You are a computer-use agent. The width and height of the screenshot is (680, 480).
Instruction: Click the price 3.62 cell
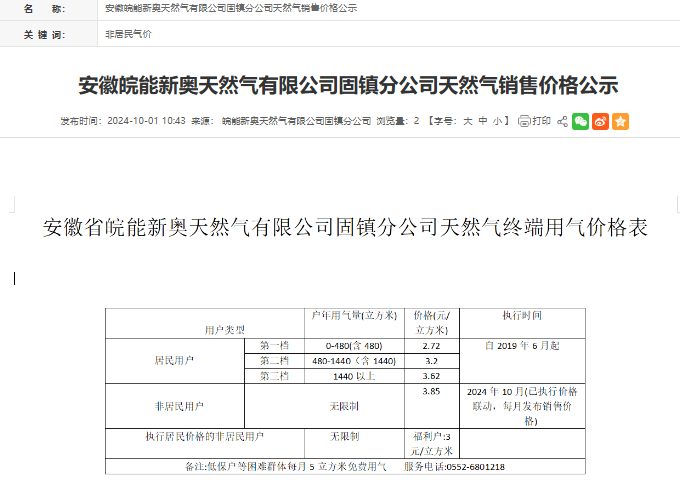(432, 376)
